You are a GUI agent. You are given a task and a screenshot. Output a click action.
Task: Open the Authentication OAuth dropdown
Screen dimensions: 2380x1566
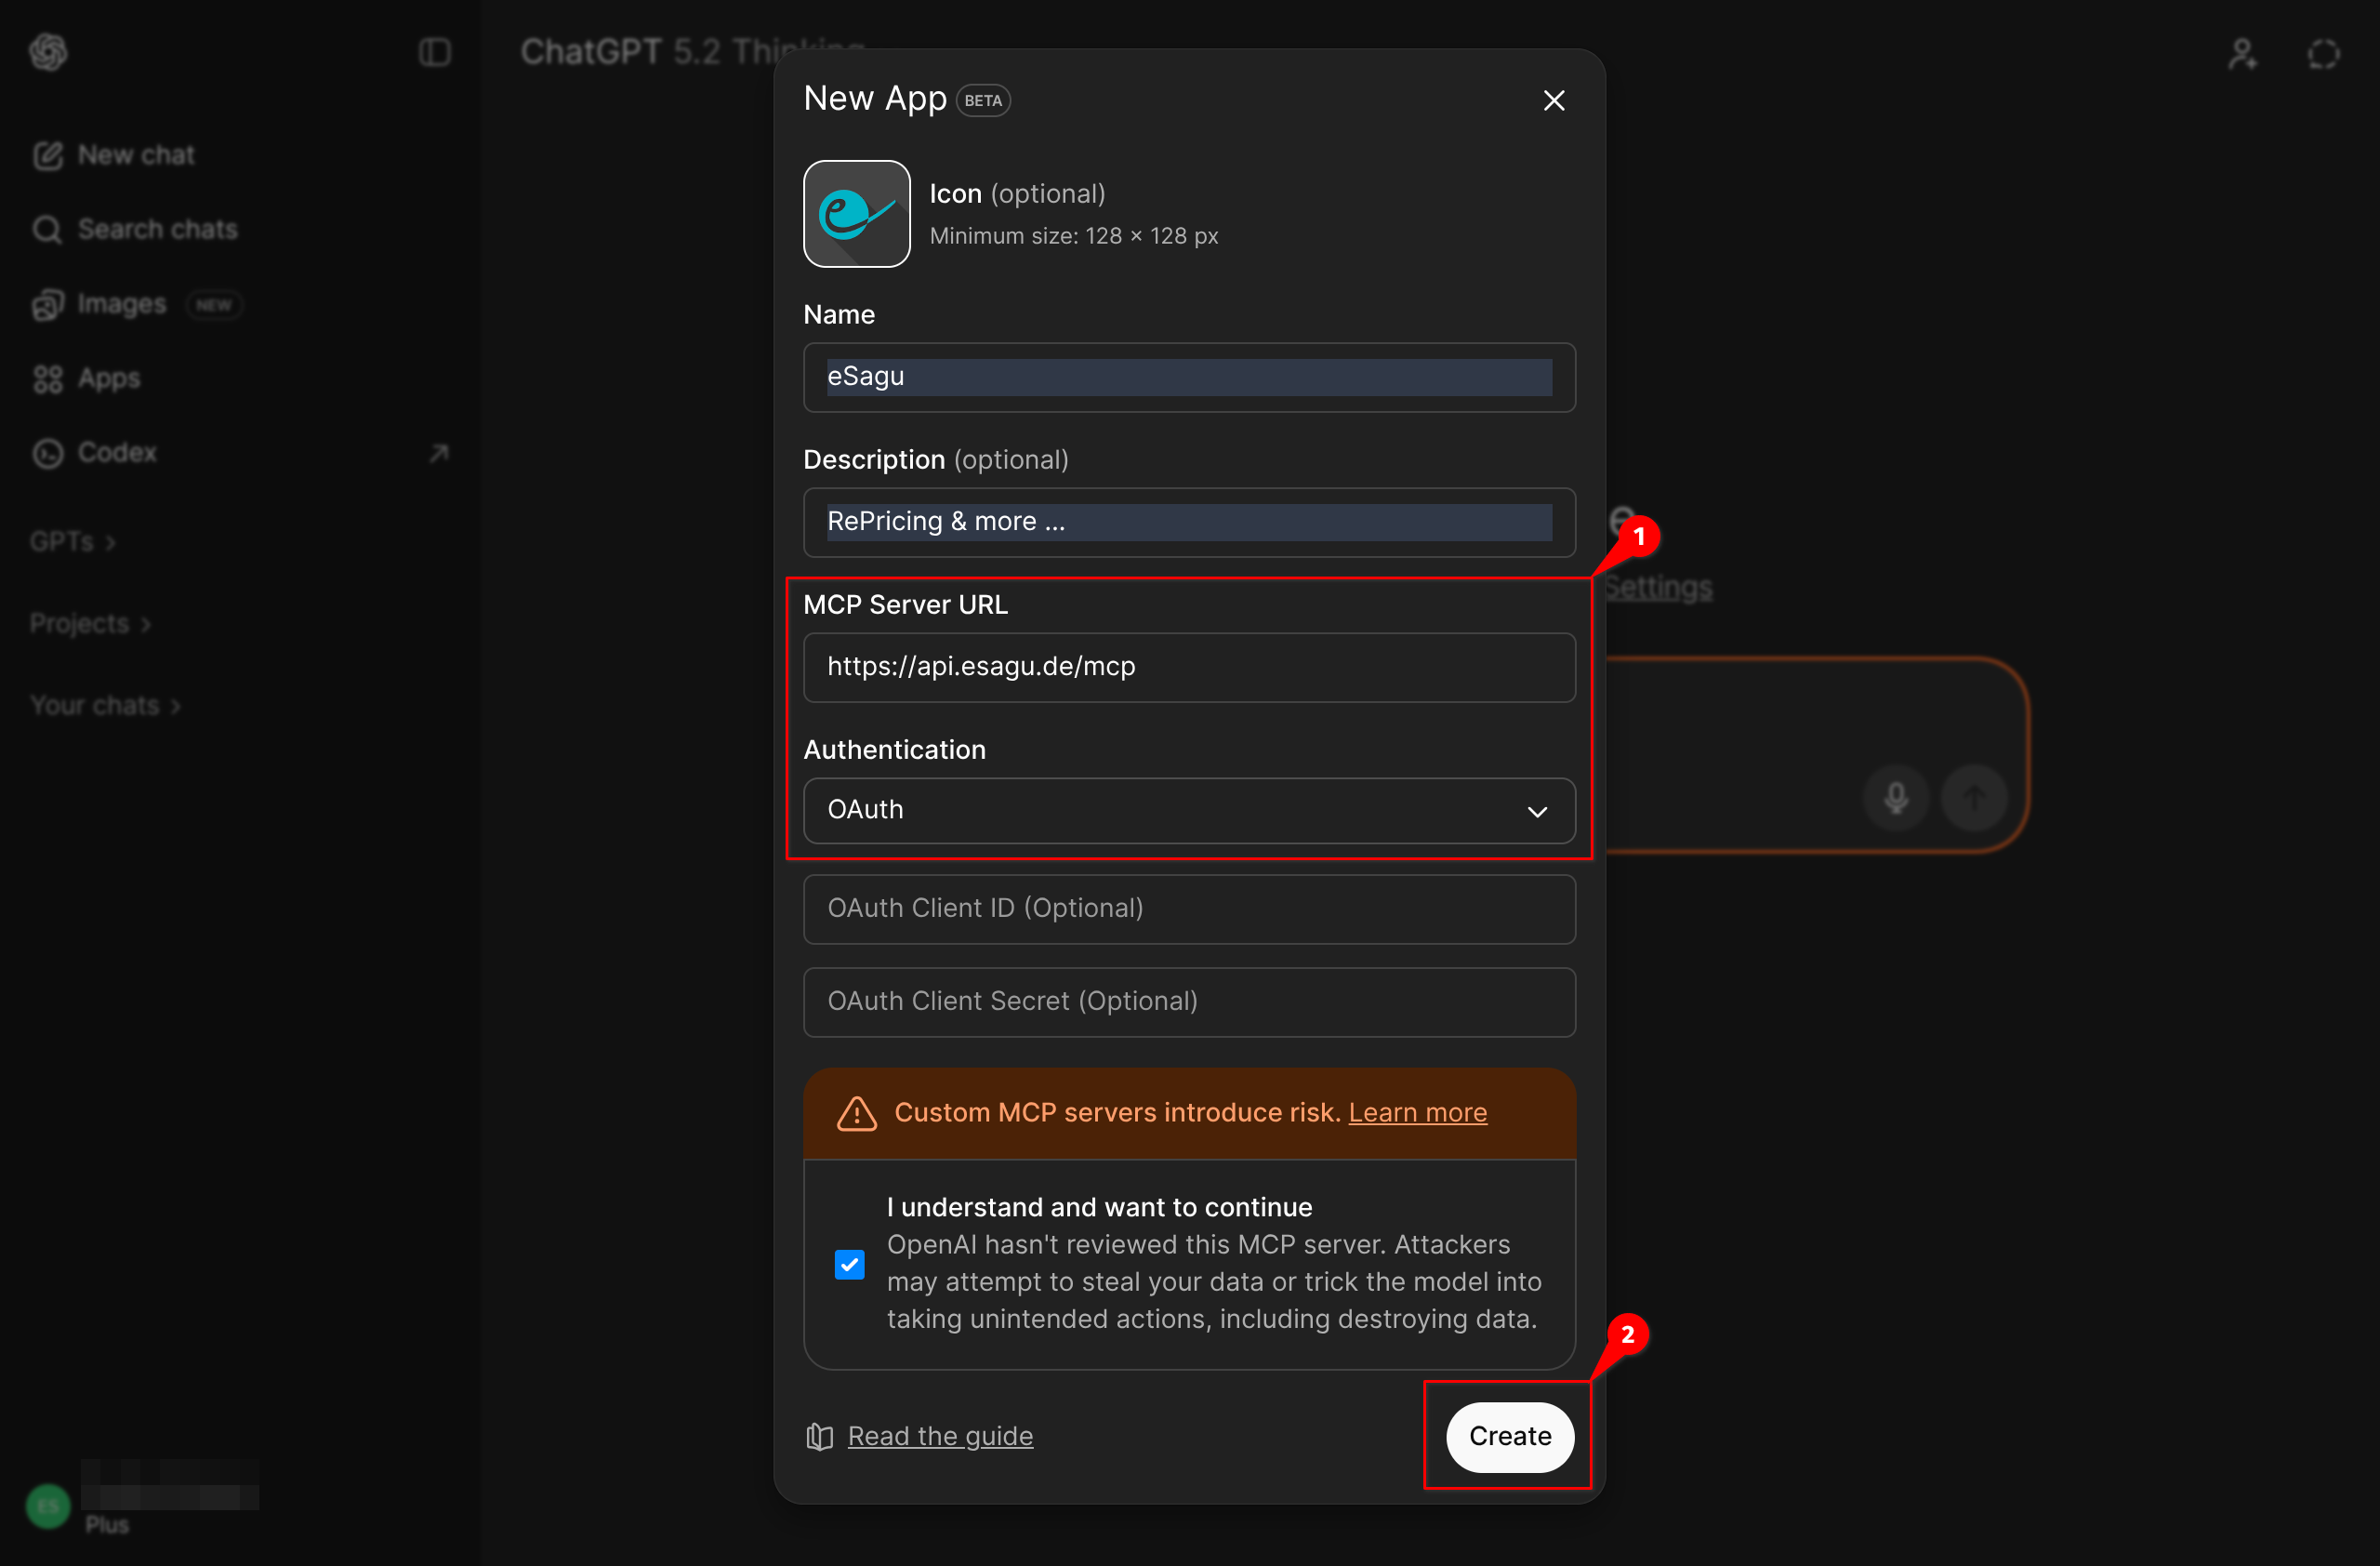pyautogui.click(x=1188, y=810)
